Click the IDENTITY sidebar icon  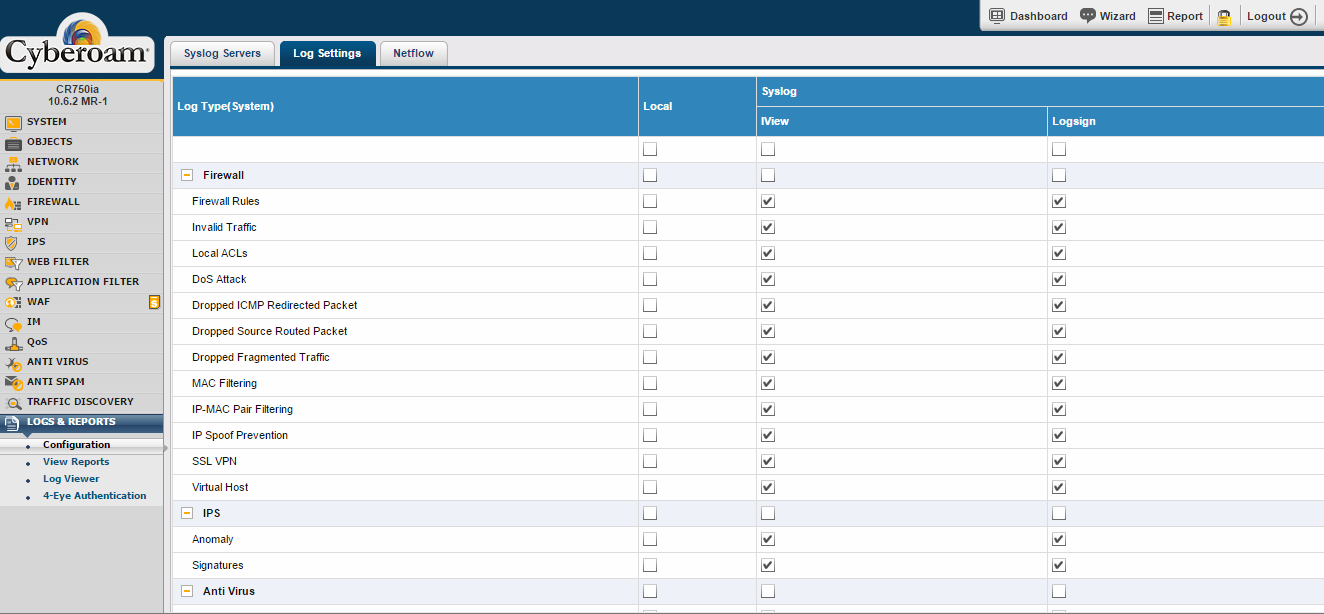[13, 183]
